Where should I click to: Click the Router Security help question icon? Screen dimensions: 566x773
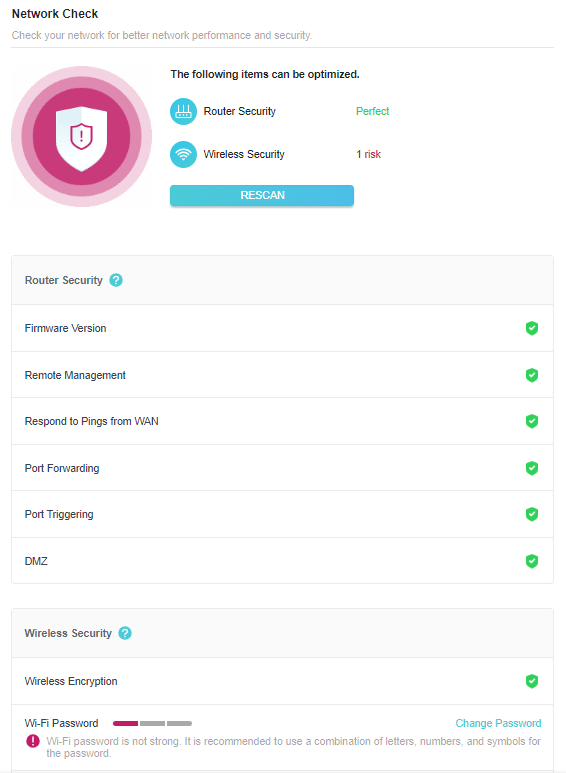click(116, 280)
